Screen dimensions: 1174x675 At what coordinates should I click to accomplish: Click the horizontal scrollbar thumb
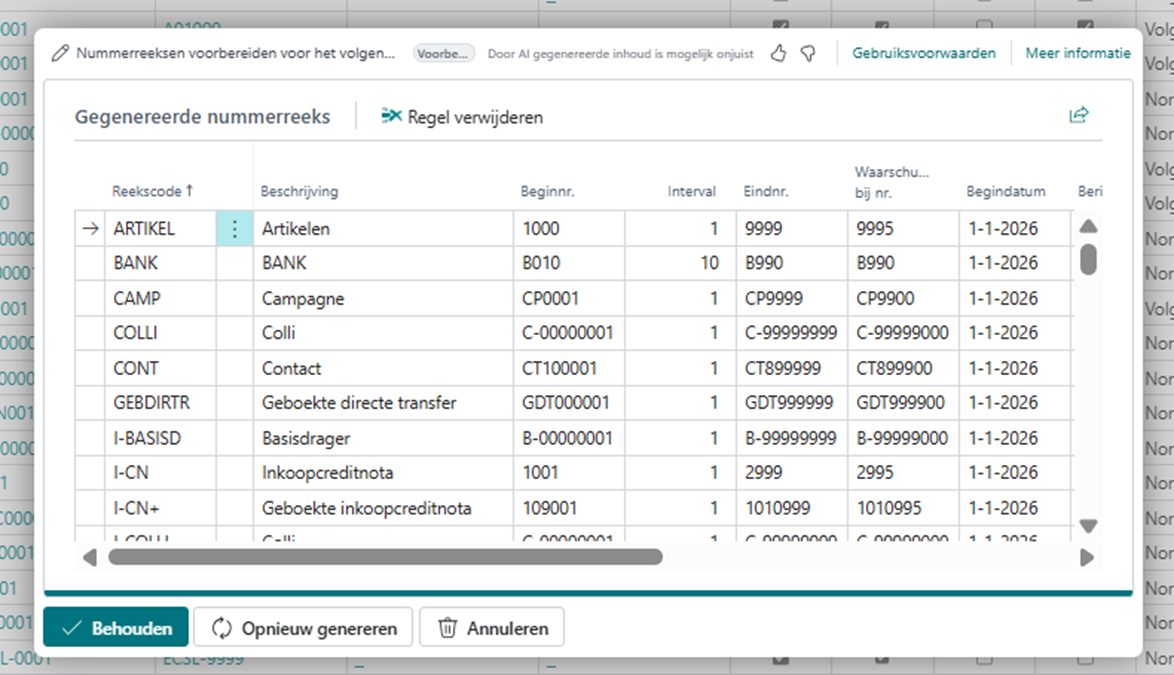[x=385, y=557]
